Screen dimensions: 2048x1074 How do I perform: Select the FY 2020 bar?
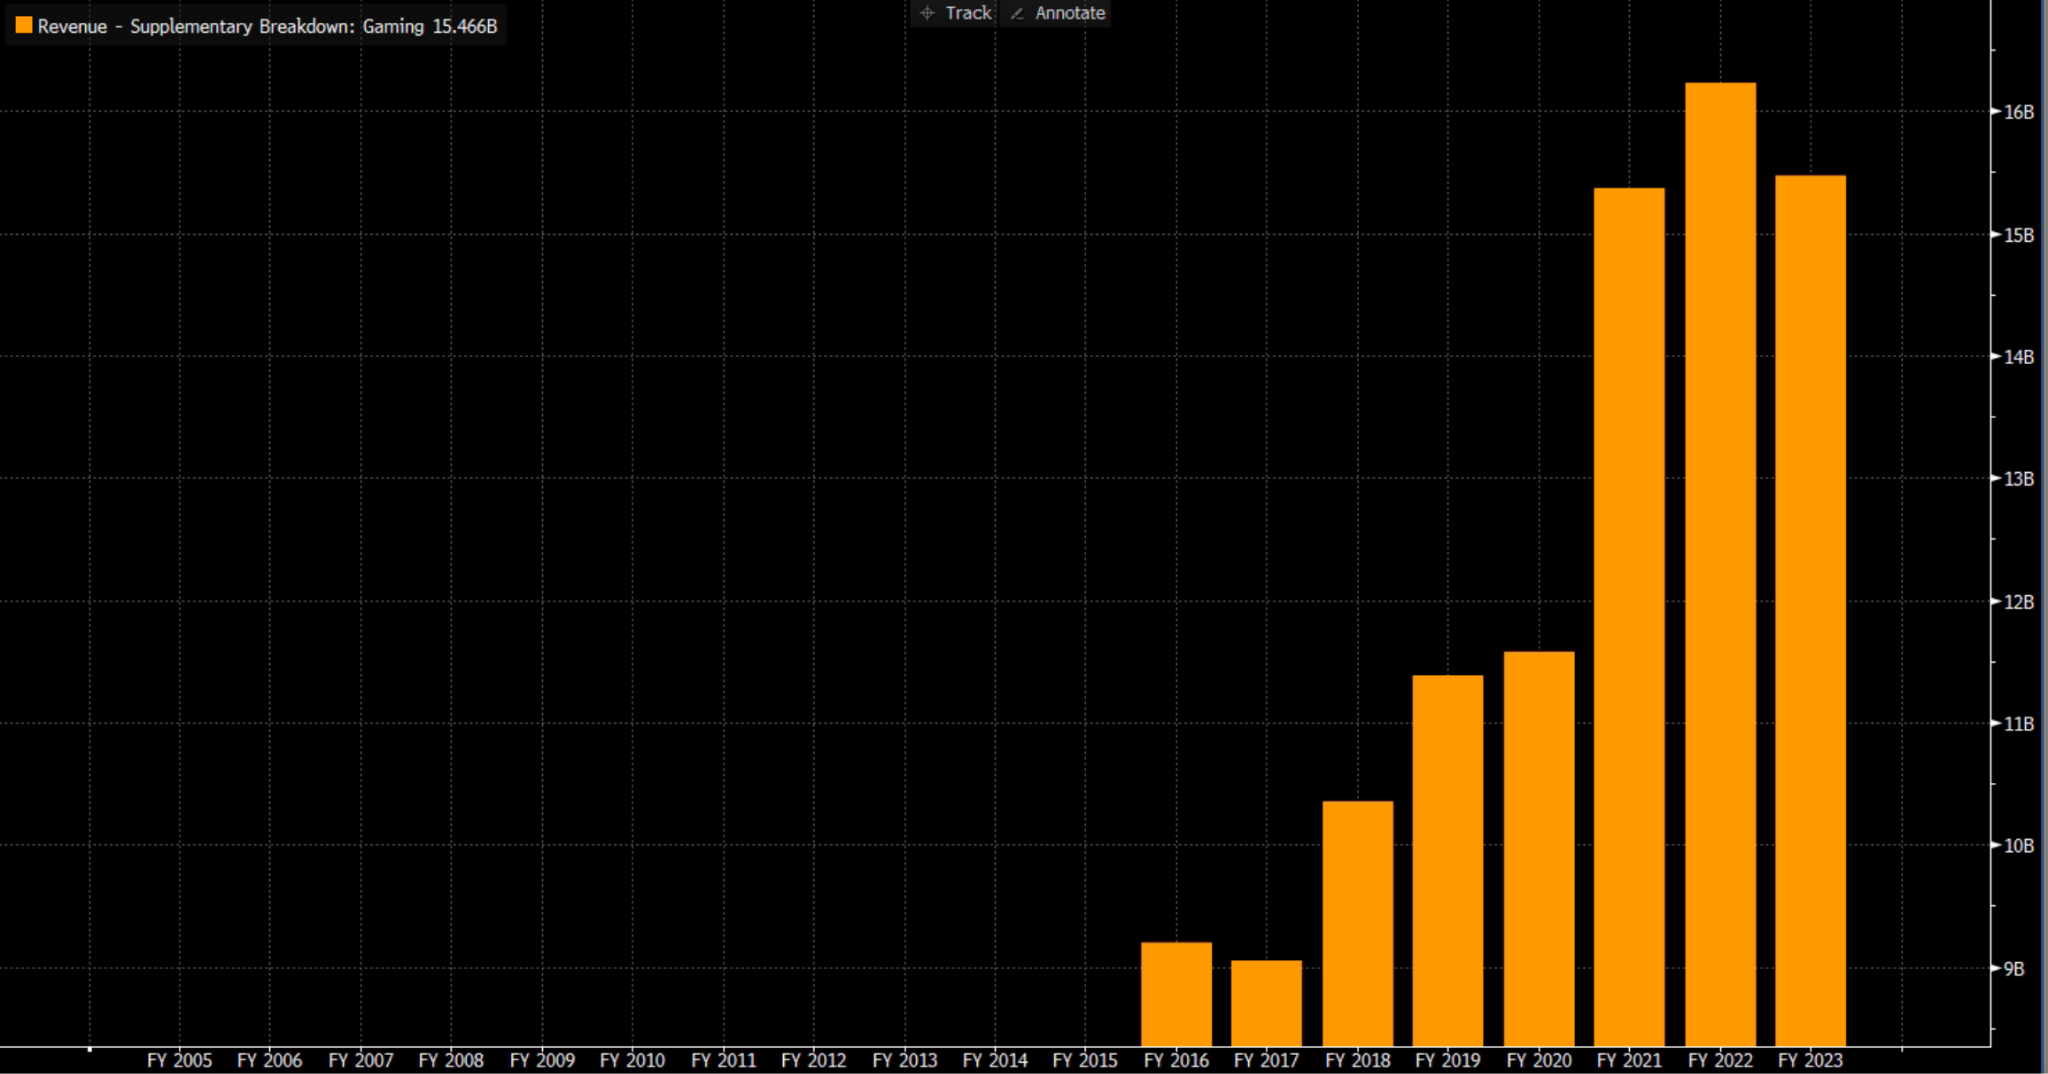pyautogui.click(x=1539, y=849)
